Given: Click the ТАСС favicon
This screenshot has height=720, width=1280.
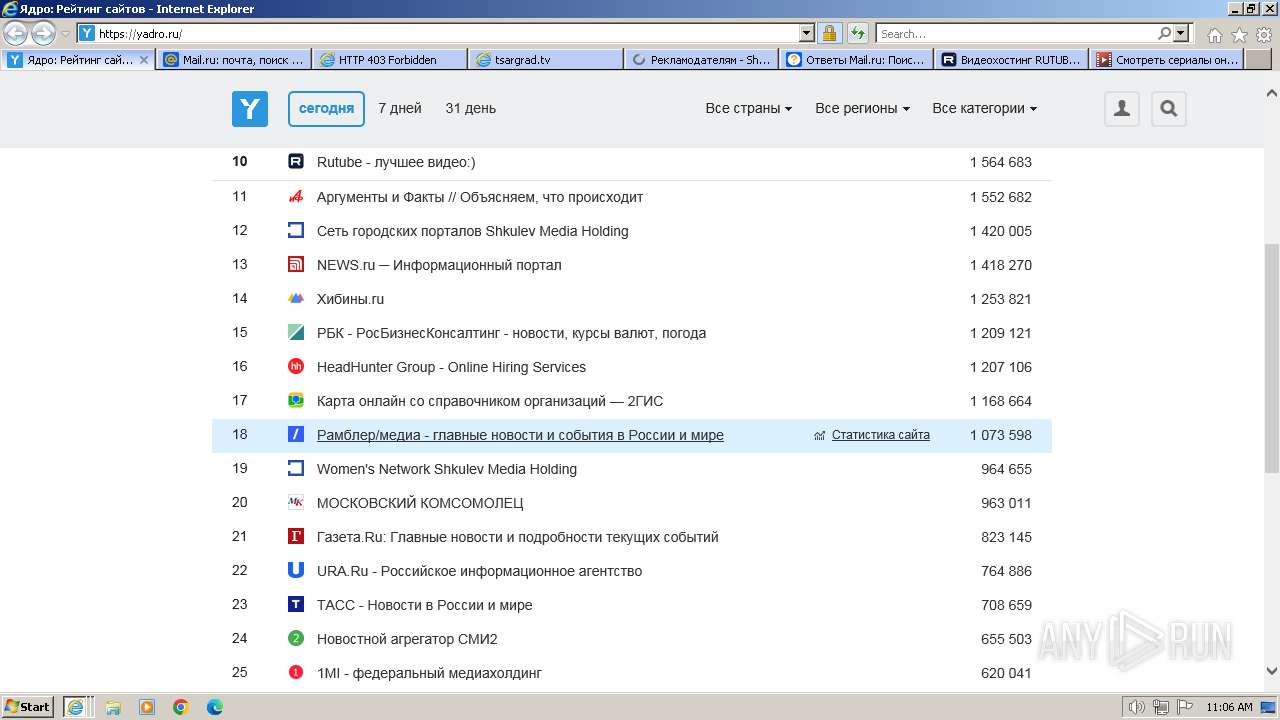Looking at the screenshot, I should click(296, 605).
